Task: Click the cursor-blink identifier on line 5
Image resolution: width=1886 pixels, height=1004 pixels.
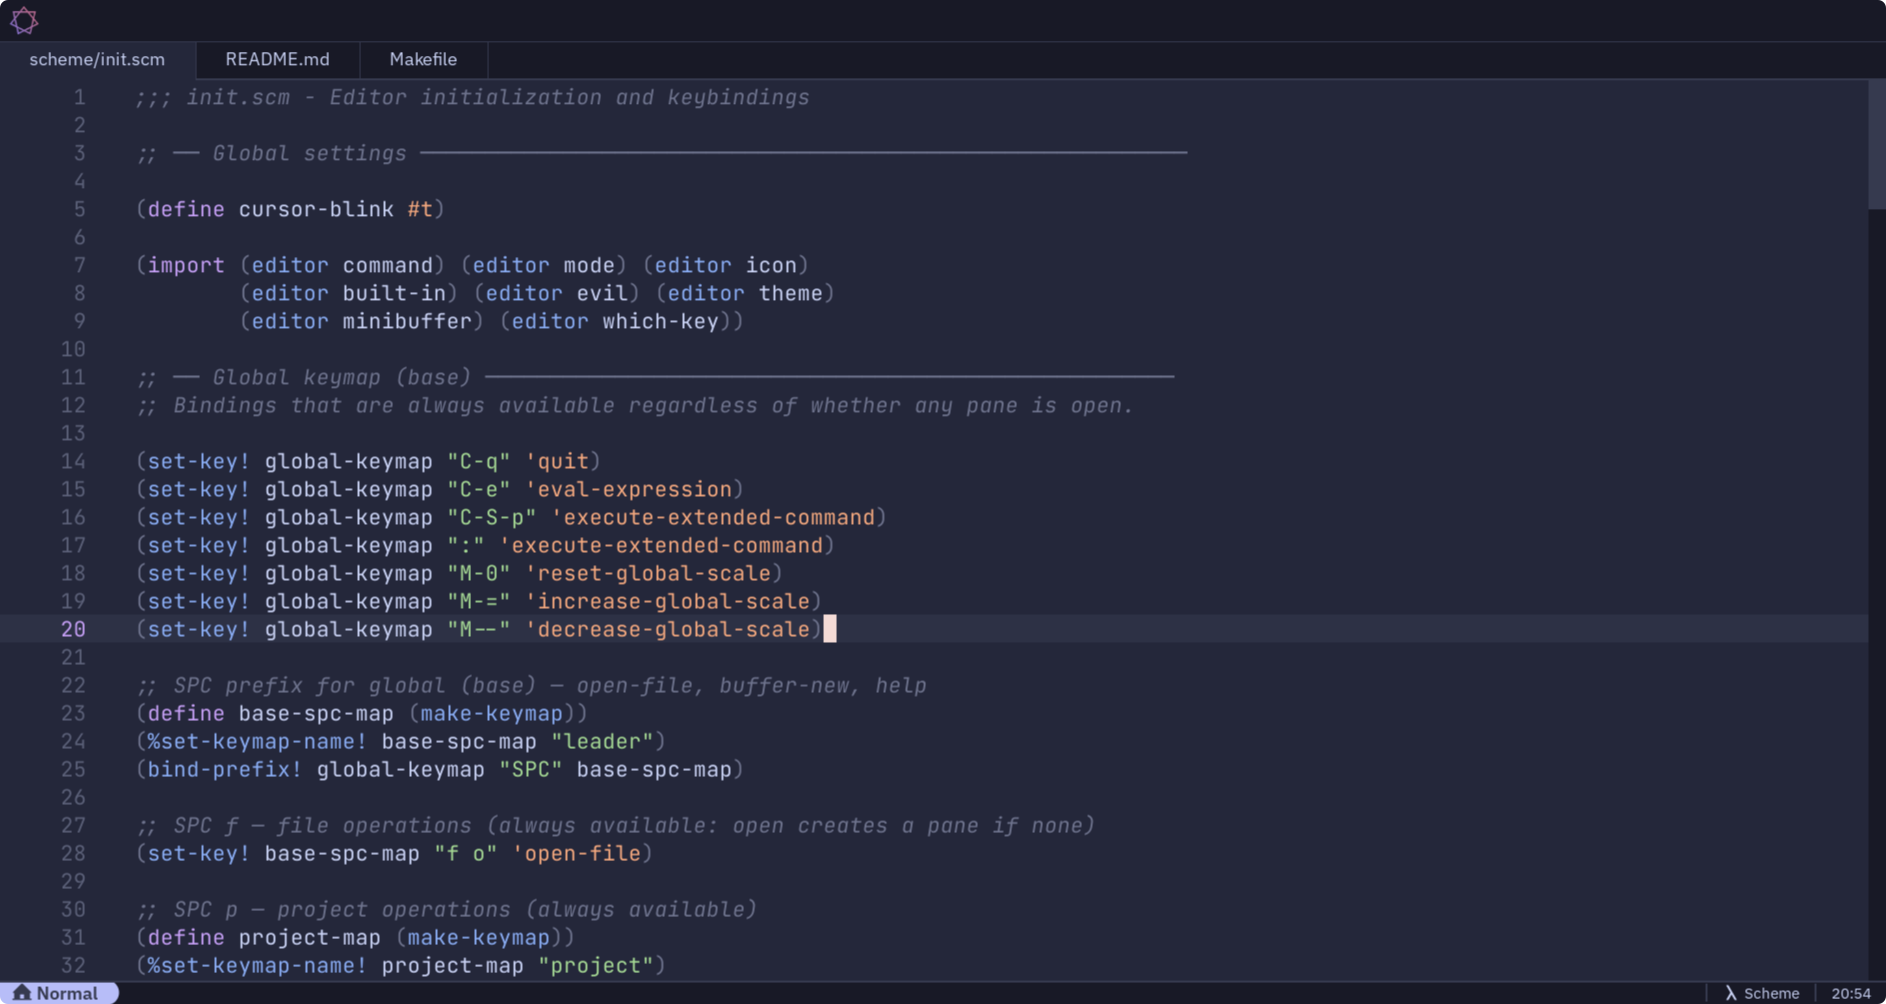Action: coord(315,209)
